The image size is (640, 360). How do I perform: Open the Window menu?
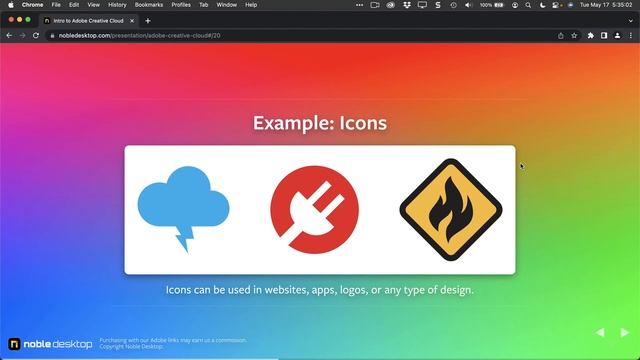227,5
